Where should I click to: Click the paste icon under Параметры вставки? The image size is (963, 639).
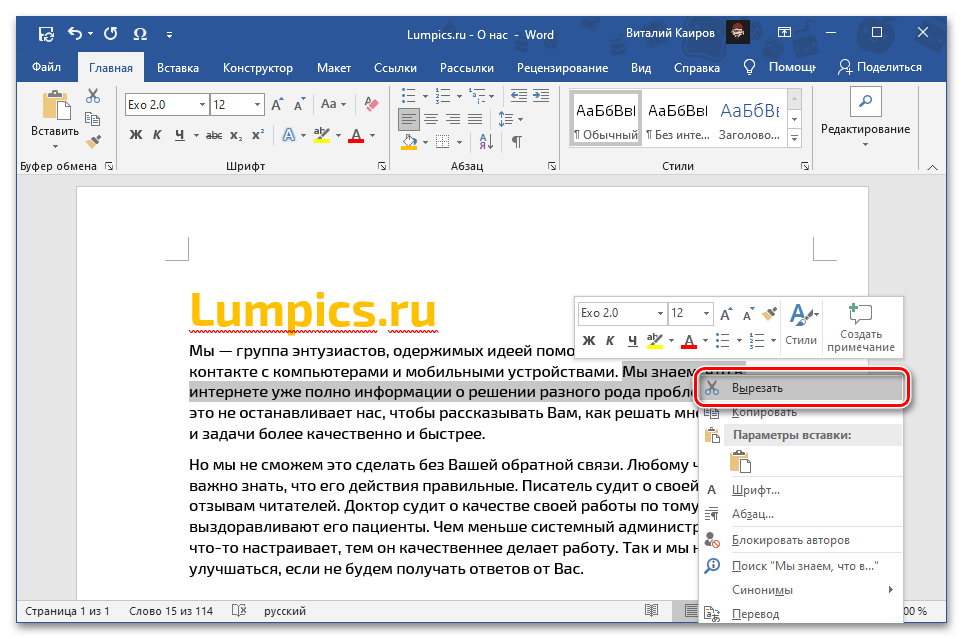click(740, 462)
